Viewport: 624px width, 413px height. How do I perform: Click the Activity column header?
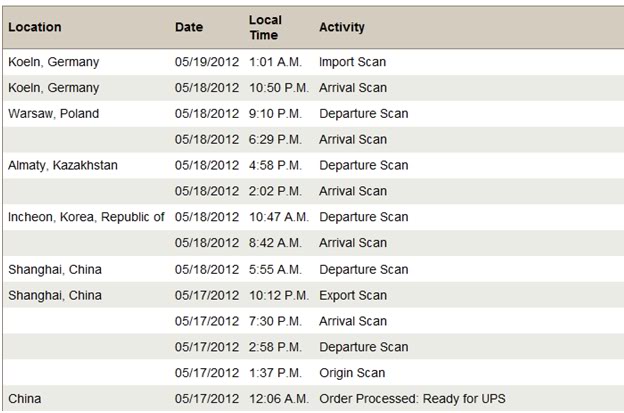[341, 27]
